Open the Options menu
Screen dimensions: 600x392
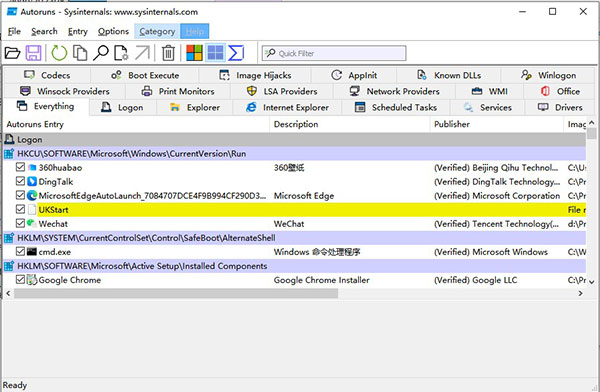(x=113, y=31)
